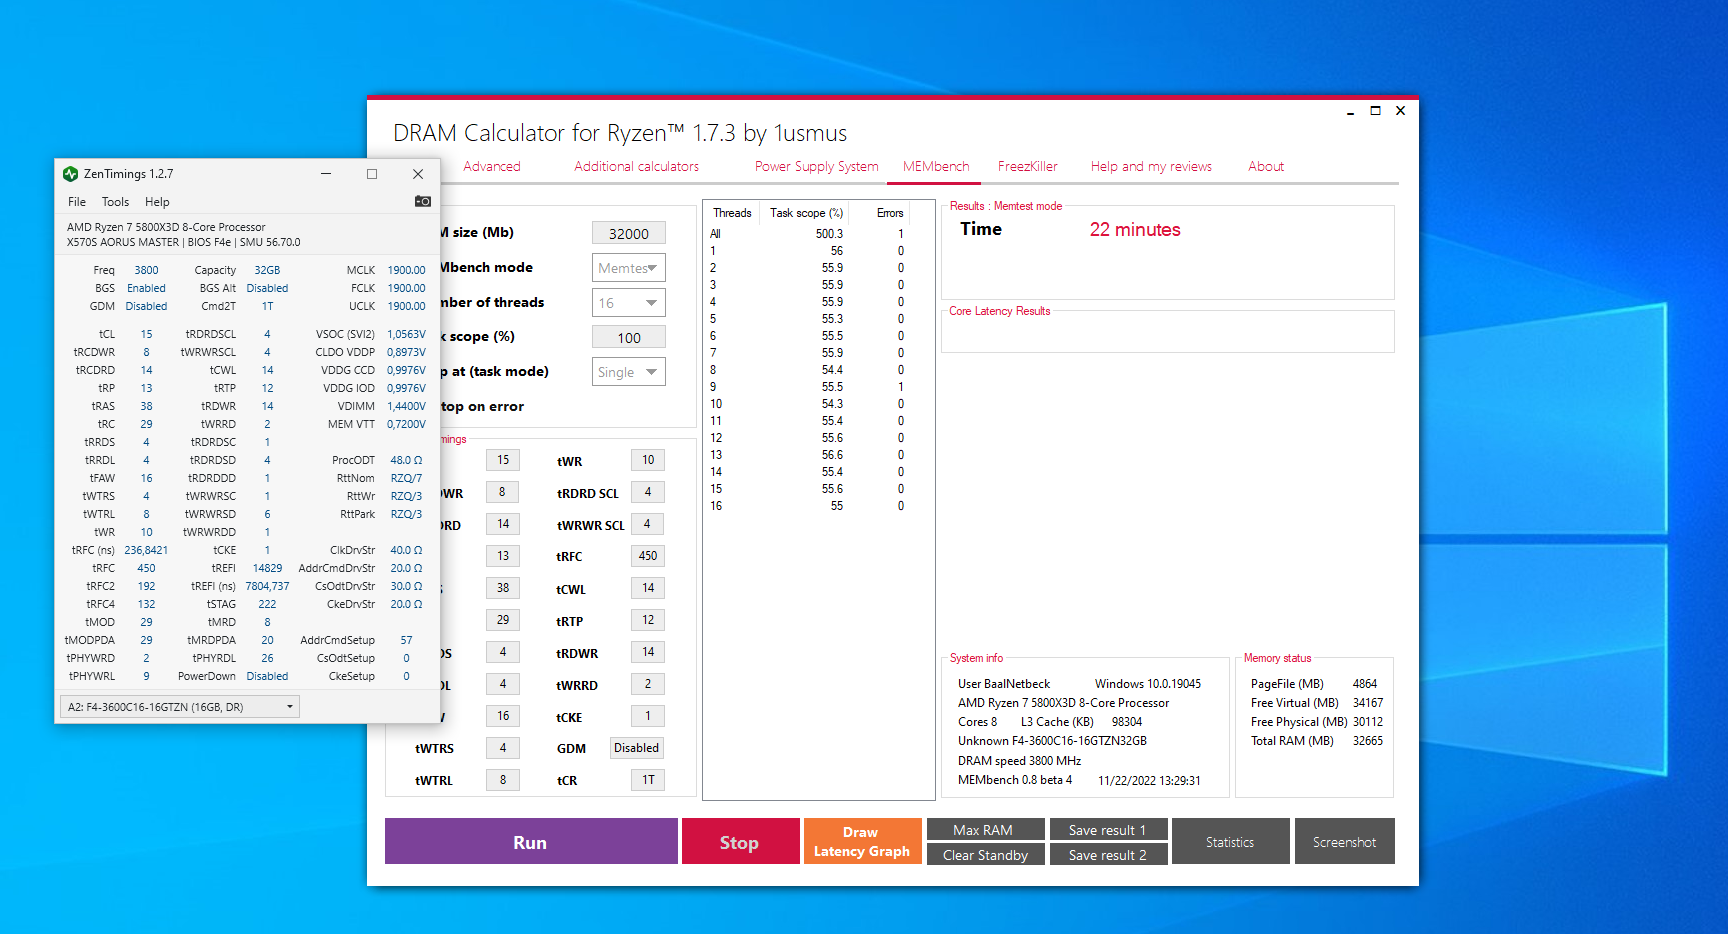Click the Draw Latency Graph button
The width and height of the screenshot is (1728, 934).
tap(862, 842)
